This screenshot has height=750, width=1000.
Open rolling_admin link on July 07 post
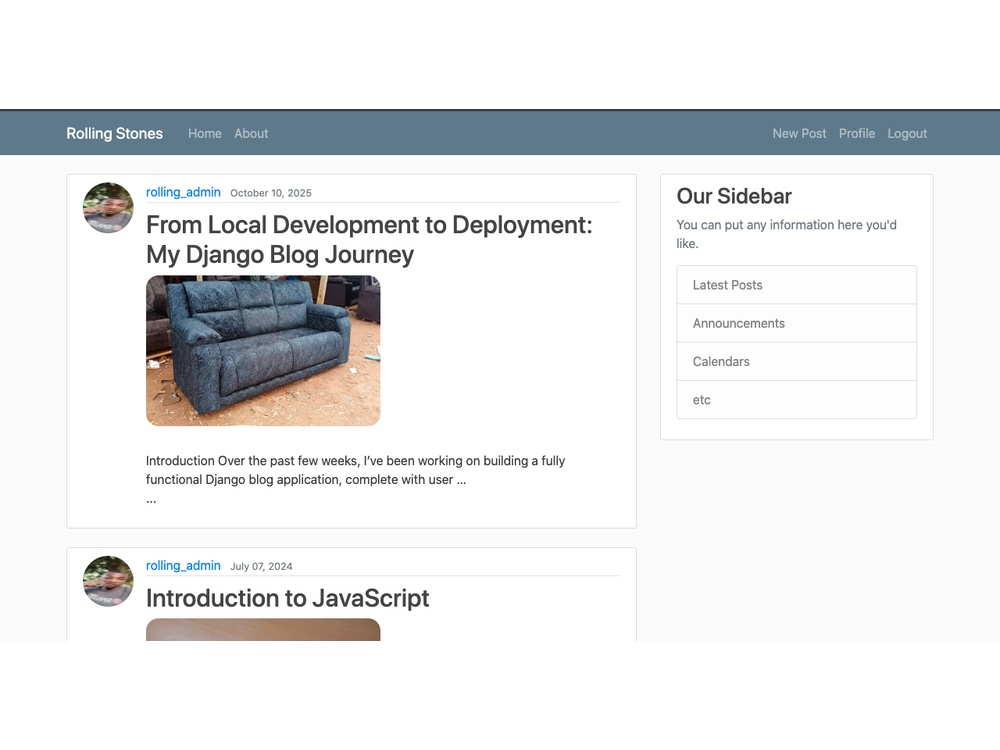[x=183, y=566]
